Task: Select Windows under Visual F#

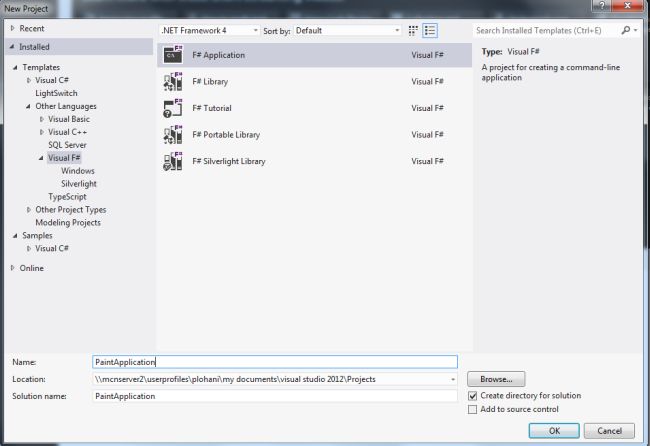Action: [x=78, y=171]
